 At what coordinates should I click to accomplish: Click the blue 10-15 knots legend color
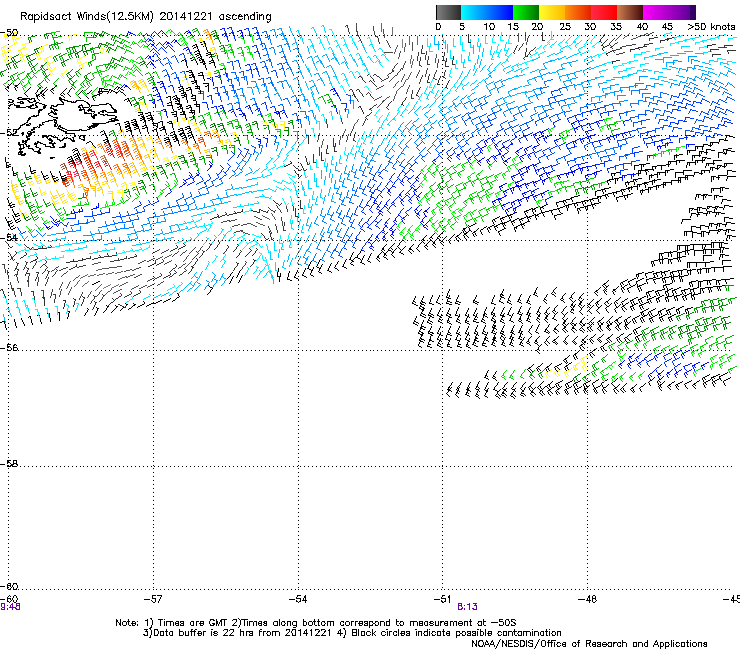500,12
